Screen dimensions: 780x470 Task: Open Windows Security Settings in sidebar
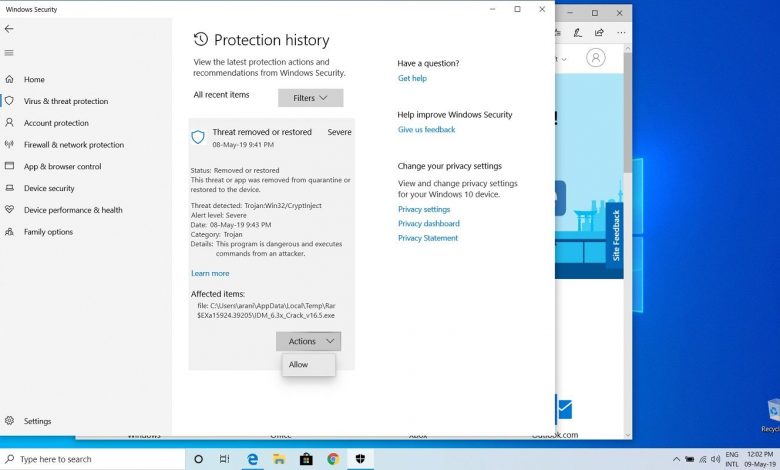point(37,421)
